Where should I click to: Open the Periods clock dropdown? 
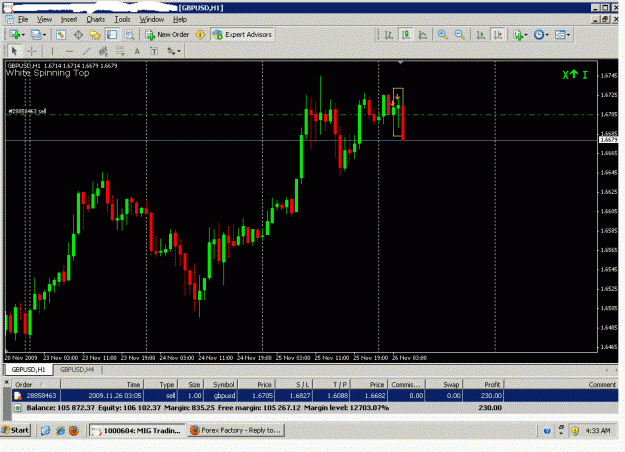click(x=541, y=35)
